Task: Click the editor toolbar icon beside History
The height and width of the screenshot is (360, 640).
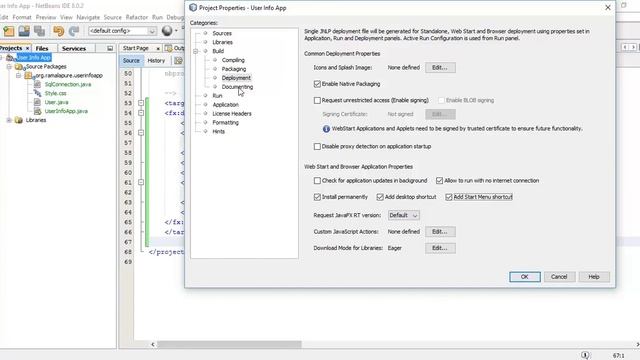Action: (178, 61)
